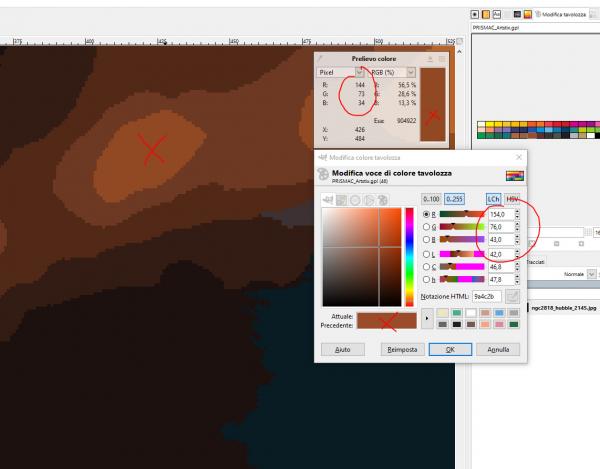Open the gradients dock tab icon
600x469 pixels.
pos(528,15)
